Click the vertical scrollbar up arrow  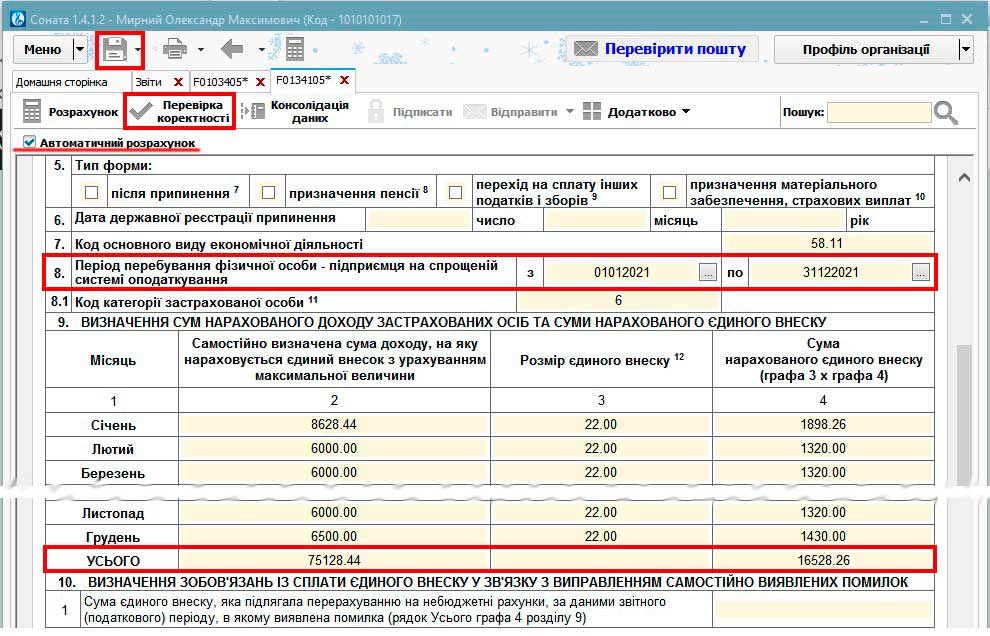(x=964, y=178)
